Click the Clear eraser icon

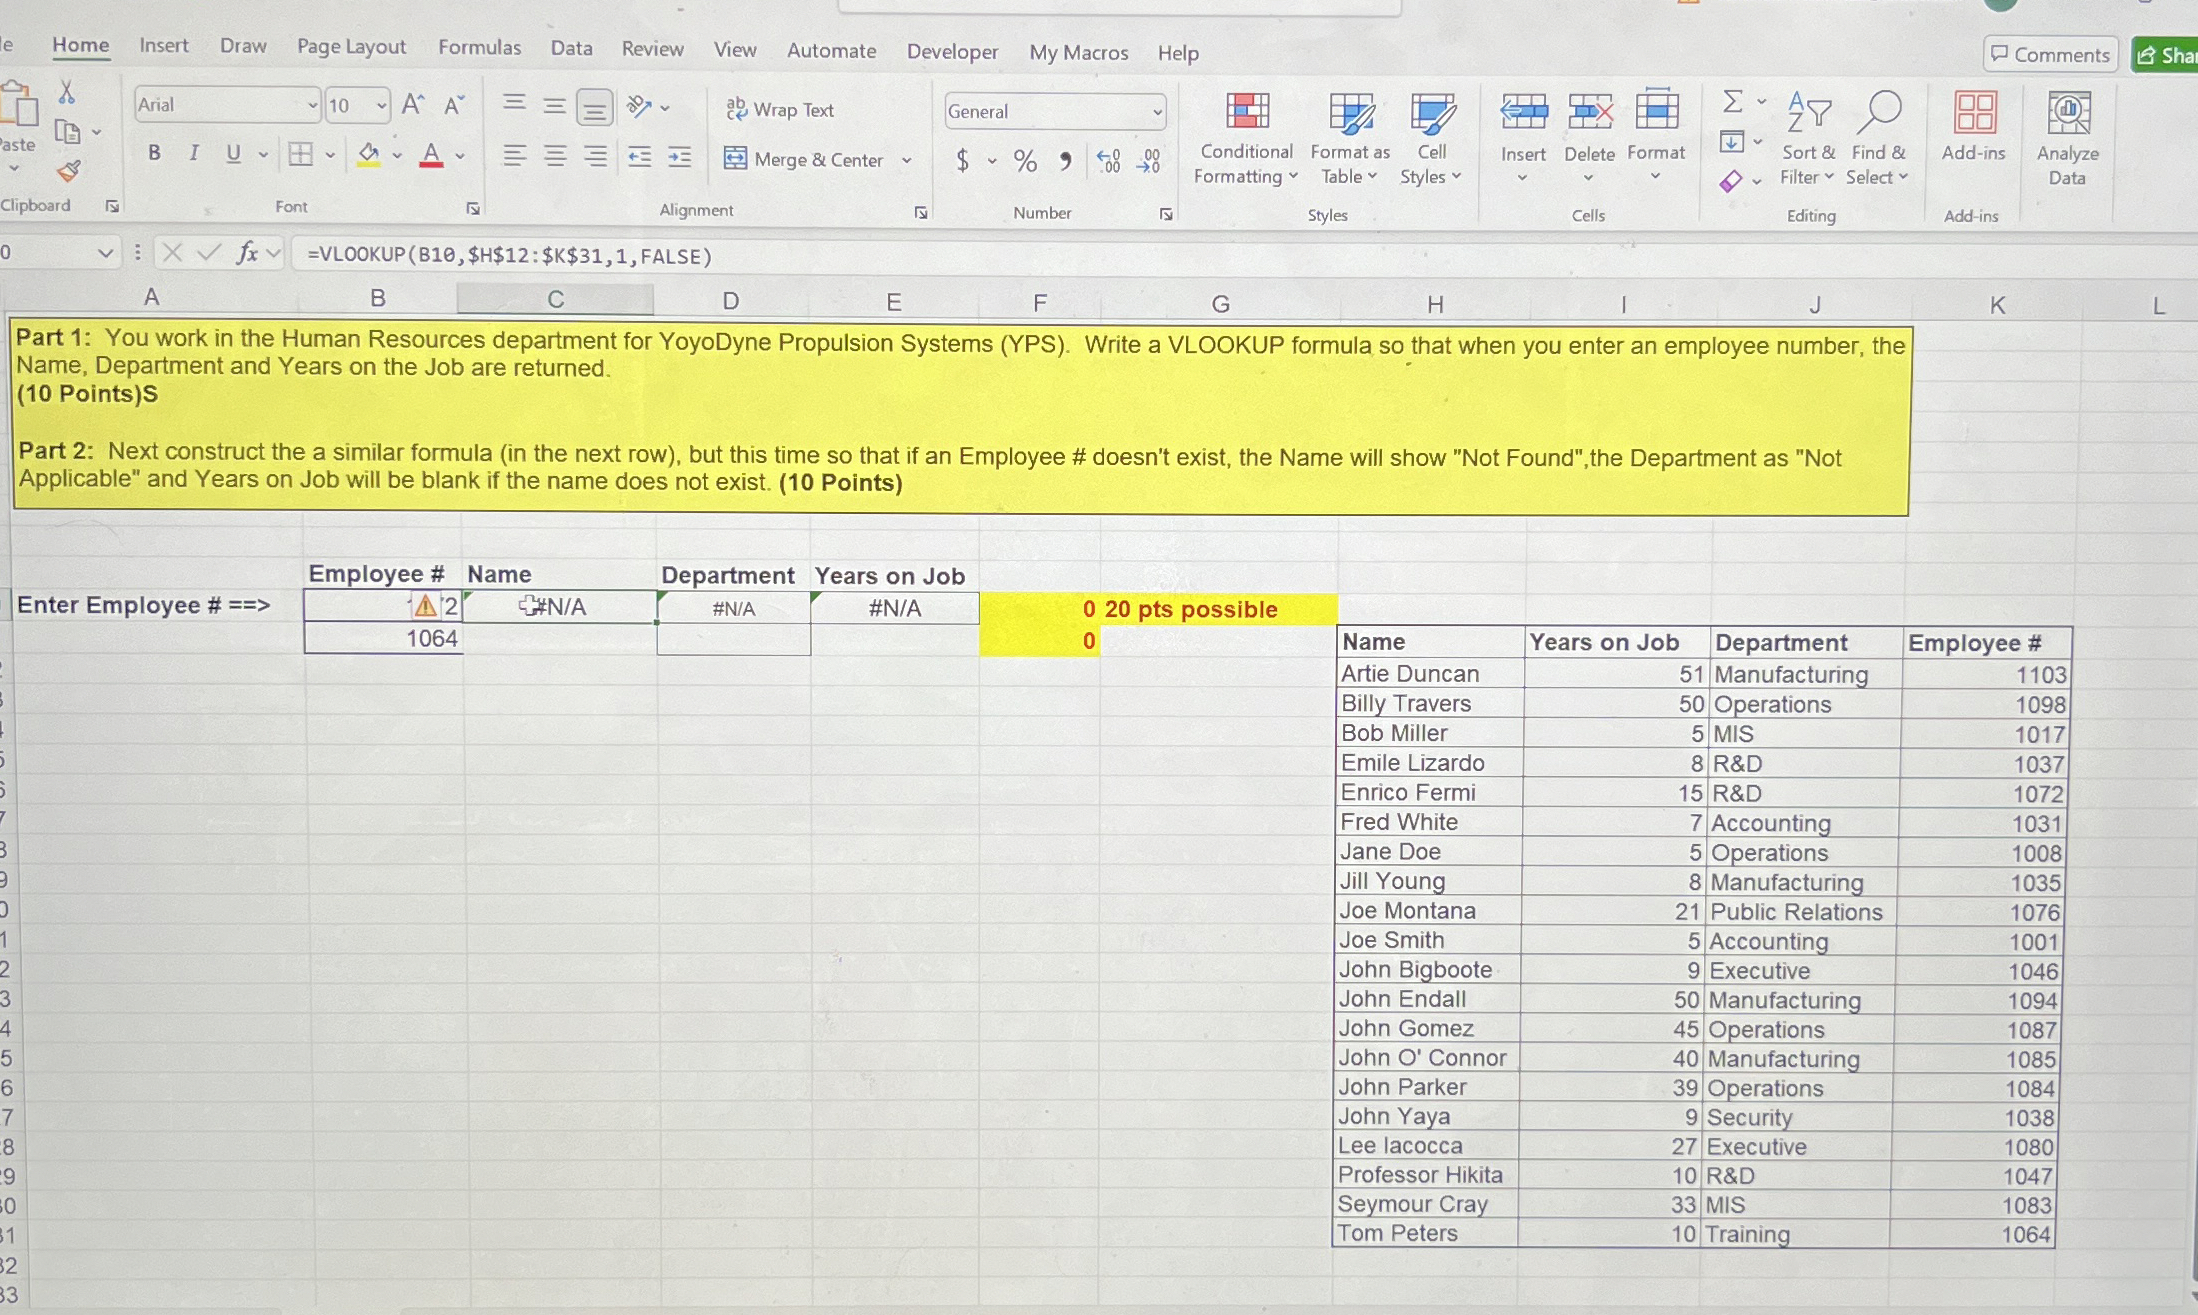tap(1731, 181)
